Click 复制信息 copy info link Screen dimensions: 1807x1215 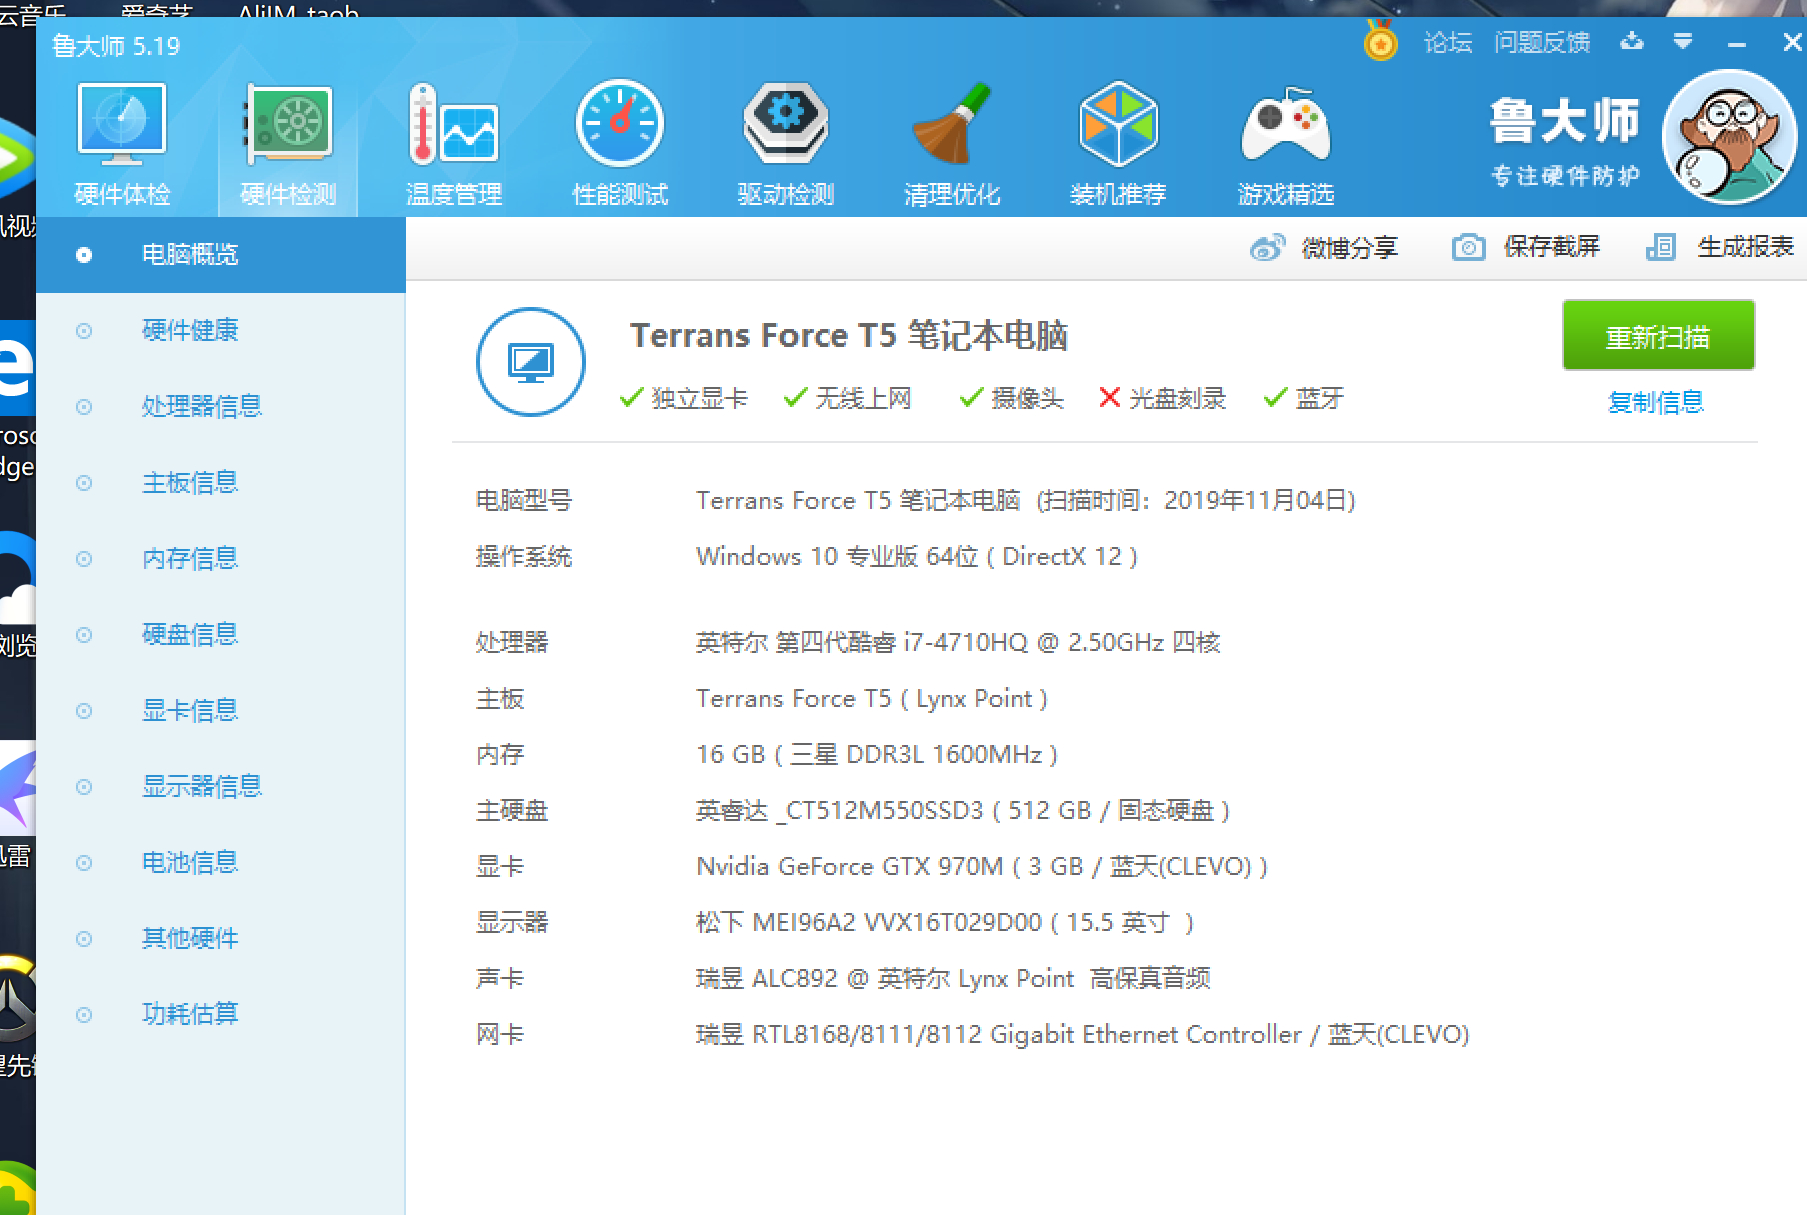click(1656, 402)
